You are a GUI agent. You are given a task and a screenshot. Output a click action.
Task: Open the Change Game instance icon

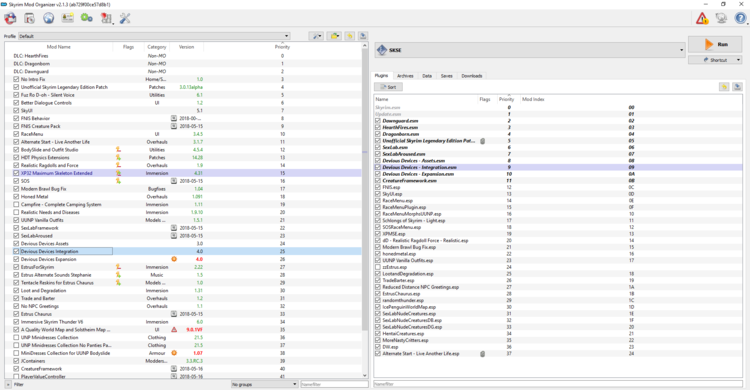tap(10, 19)
